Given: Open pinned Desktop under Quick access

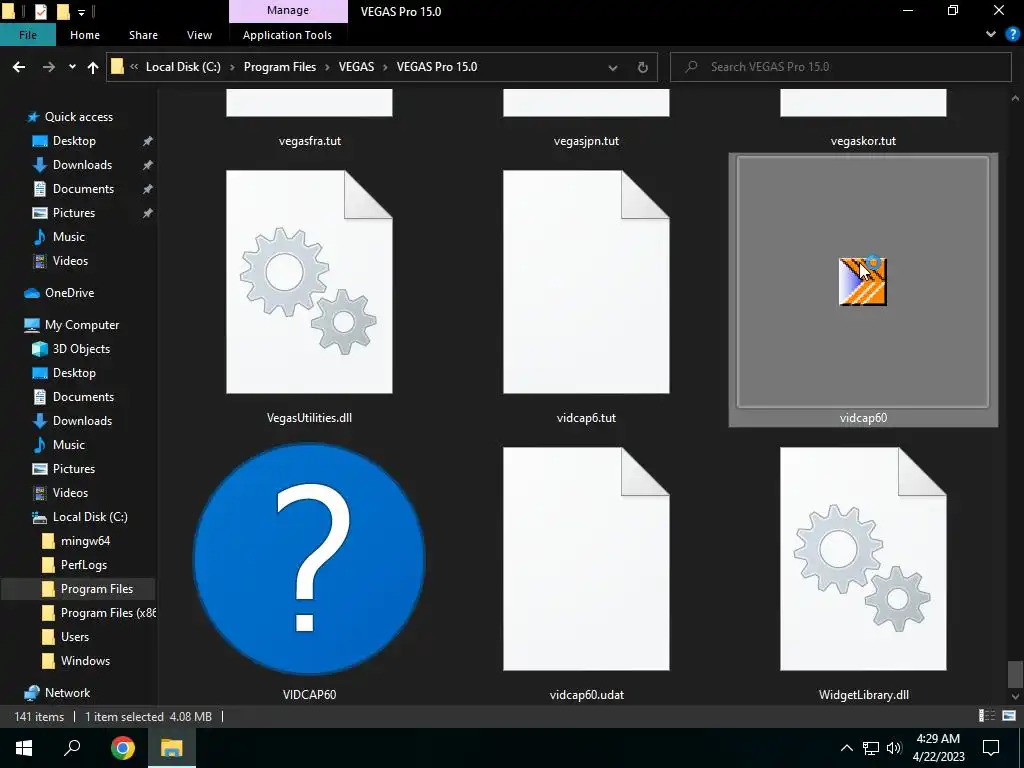Looking at the screenshot, I should (x=74, y=141).
